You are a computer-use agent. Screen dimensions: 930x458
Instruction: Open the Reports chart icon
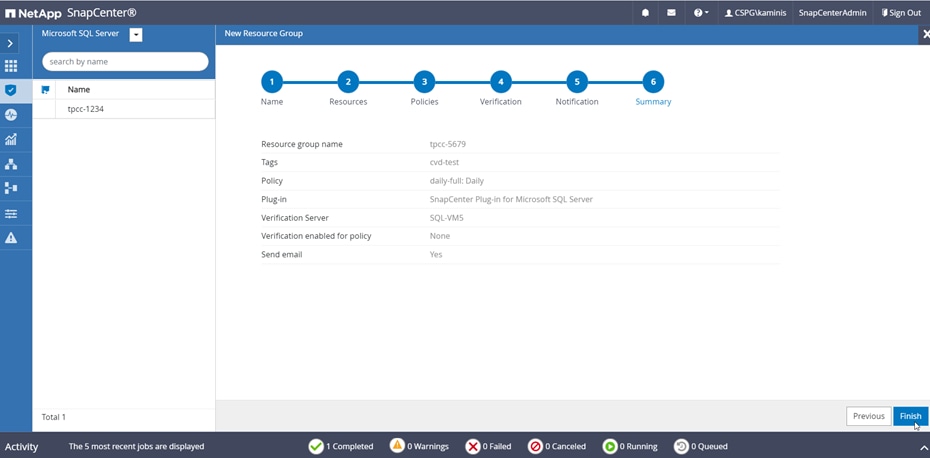pos(11,139)
